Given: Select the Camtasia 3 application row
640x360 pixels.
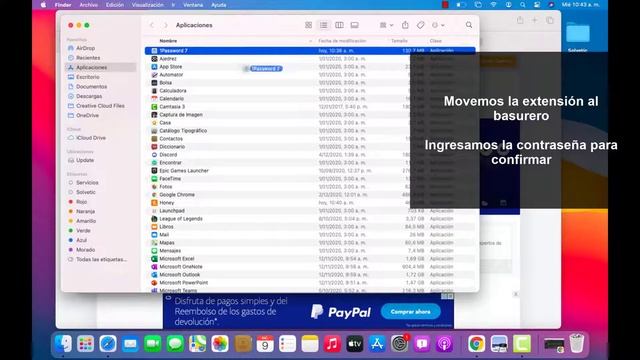Looking at the screenshot, I should point(310,107).
